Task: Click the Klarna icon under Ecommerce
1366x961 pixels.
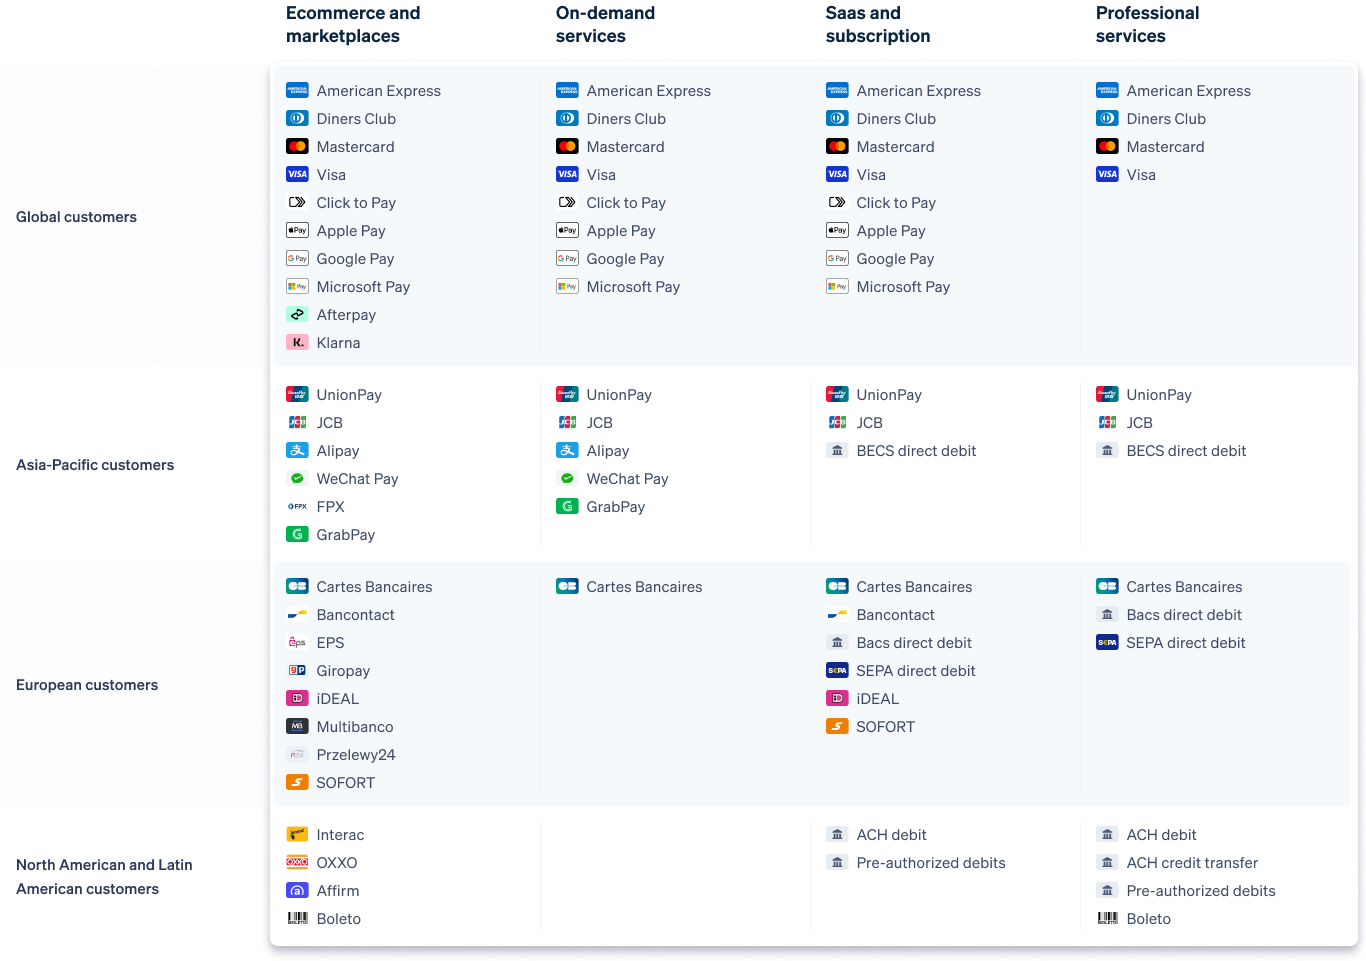Action: (297, 342)
